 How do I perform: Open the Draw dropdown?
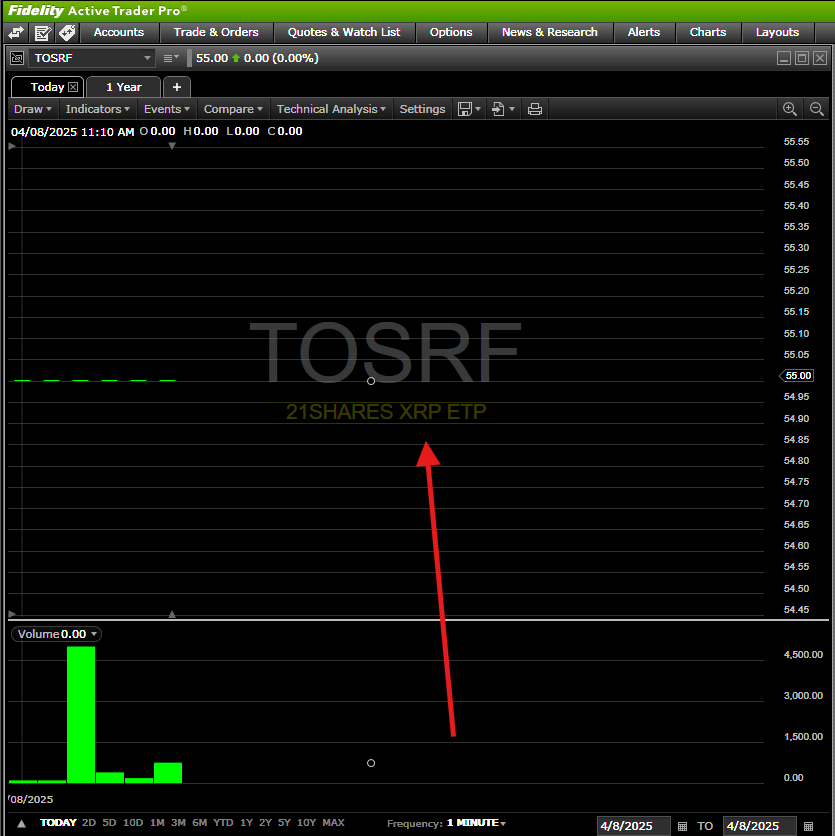tap(33, 109)
